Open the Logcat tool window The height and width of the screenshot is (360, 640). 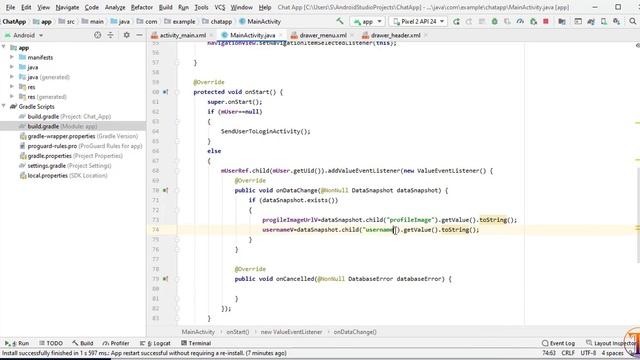click(155, 343)
